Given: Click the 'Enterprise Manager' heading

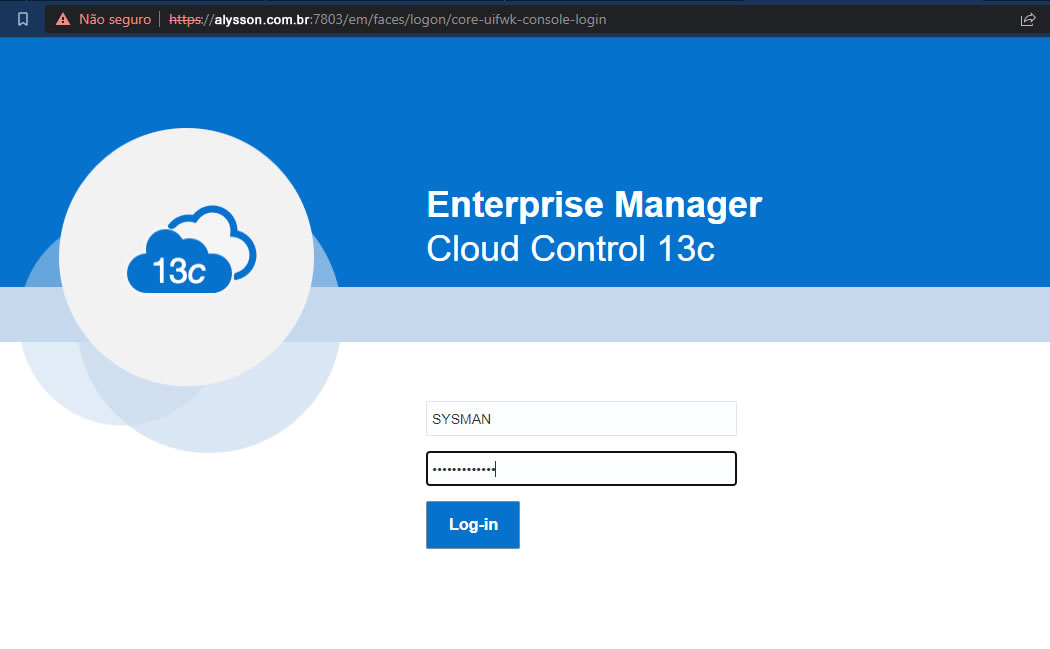Looking at the screenshot, I should click(594, 204).
